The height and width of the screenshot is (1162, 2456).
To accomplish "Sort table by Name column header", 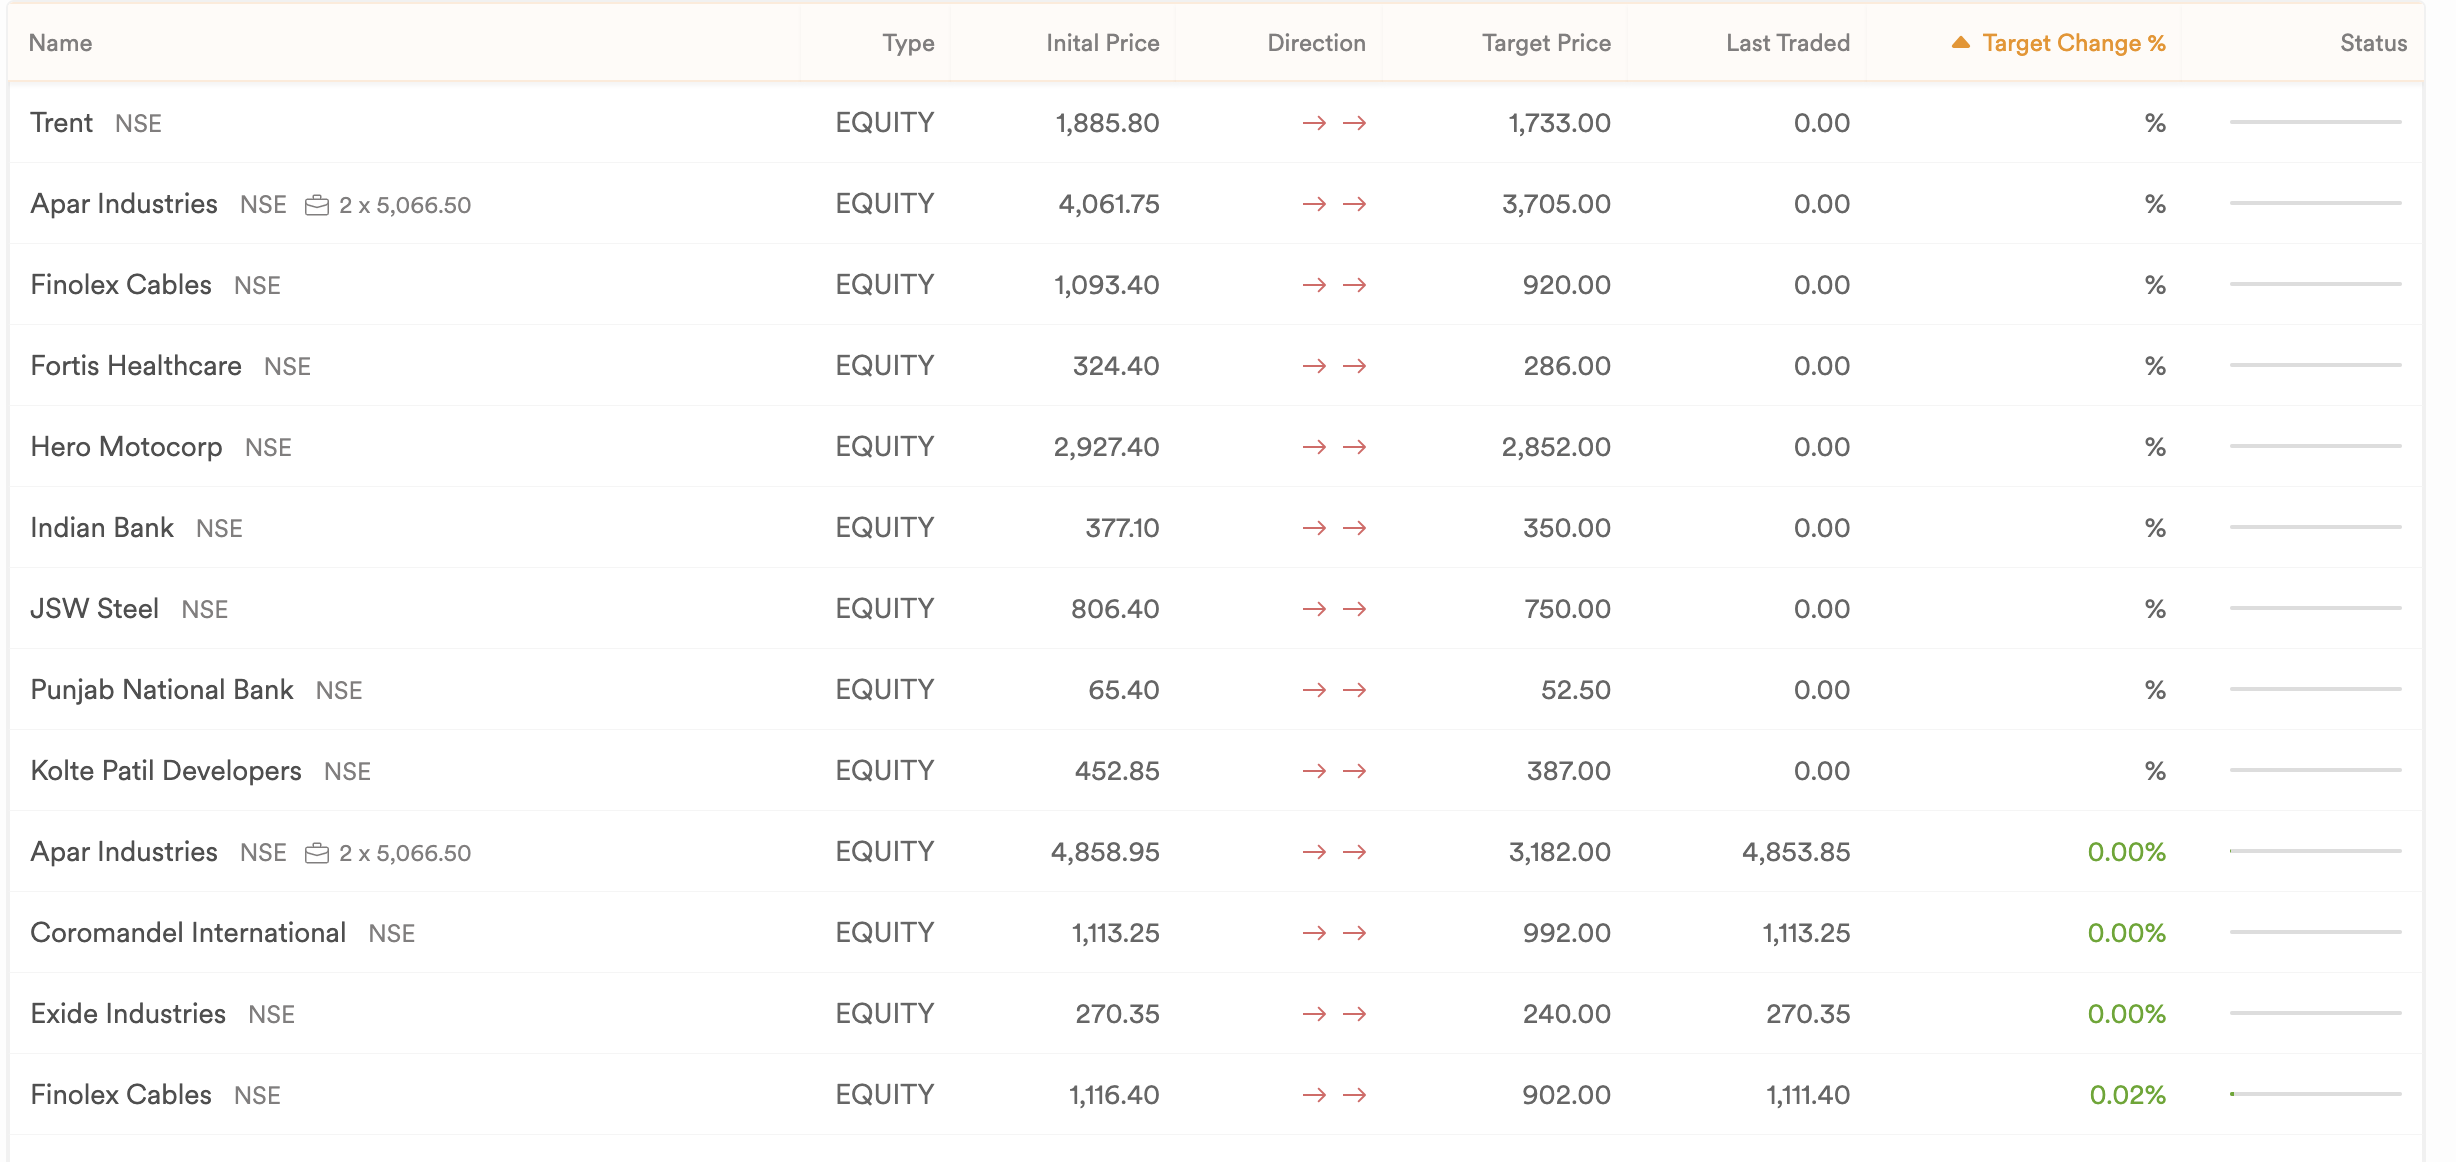I will (x=60, y=43).
